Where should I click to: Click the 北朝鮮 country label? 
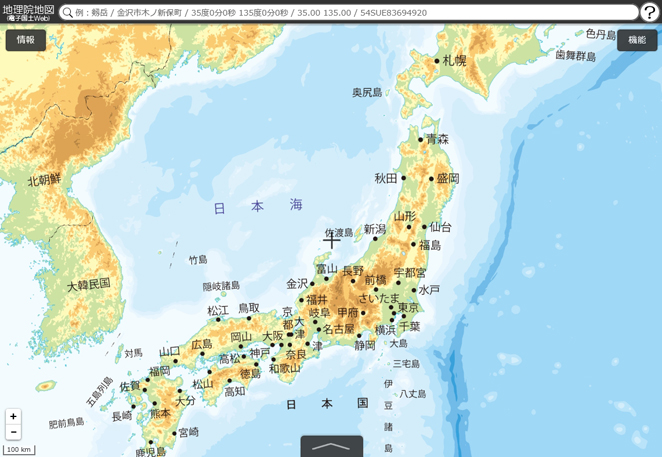coord(44,180)
